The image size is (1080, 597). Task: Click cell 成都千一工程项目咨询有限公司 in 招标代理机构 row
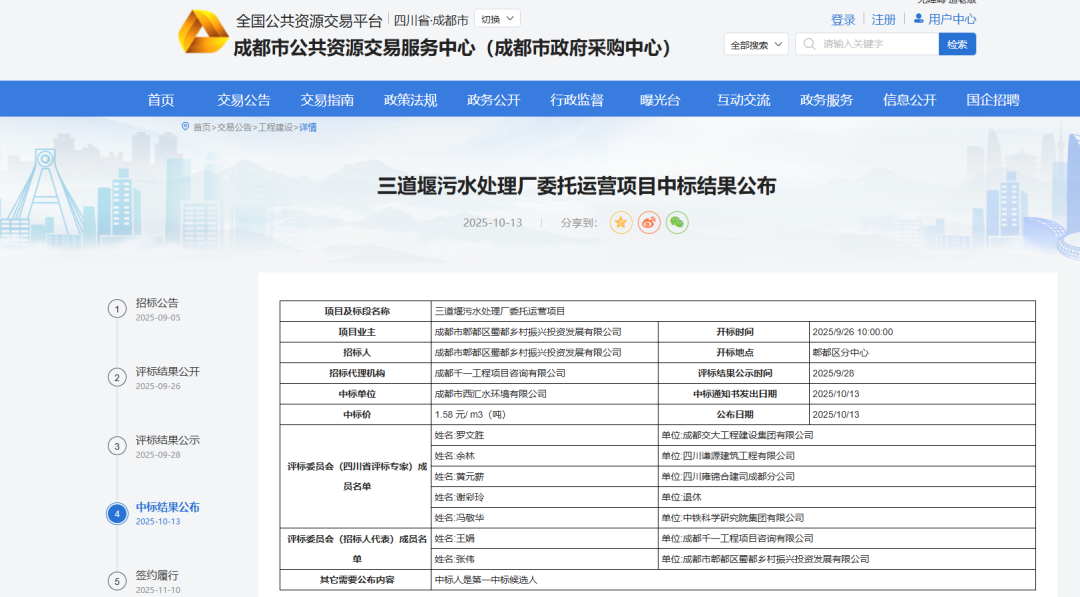click(544, 373)
